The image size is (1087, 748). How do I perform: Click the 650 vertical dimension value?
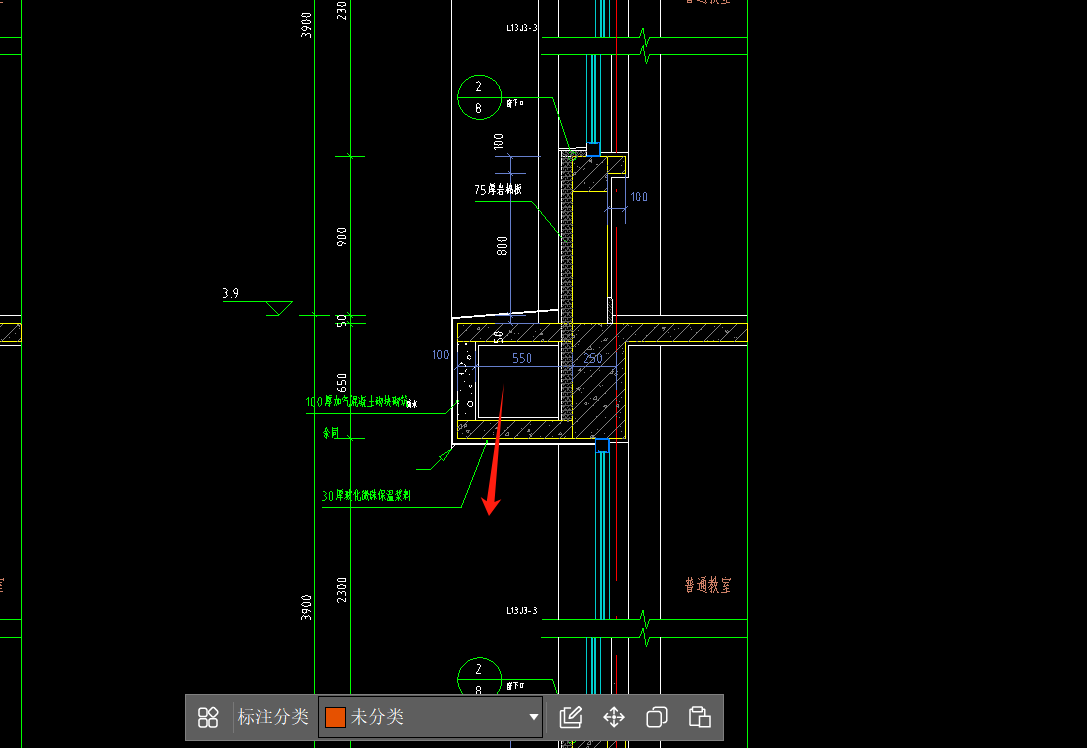pos(341,383)
